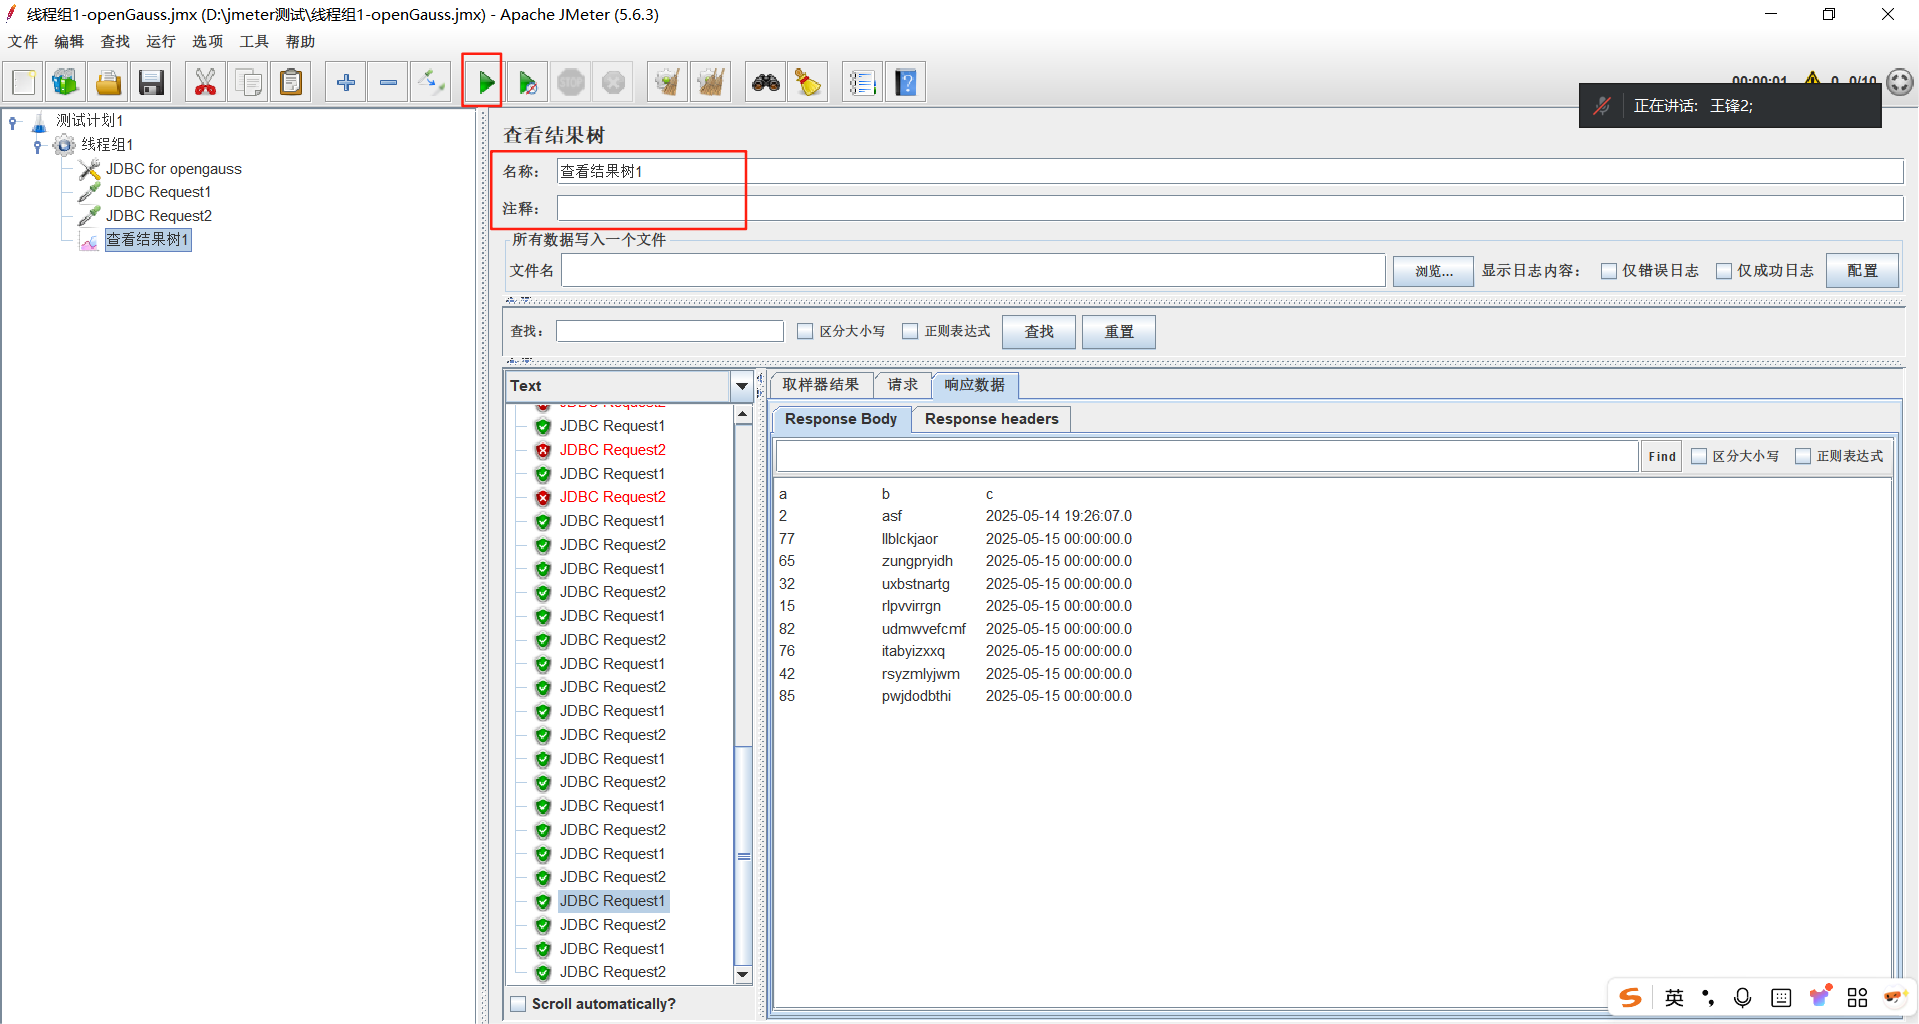The height and width of the screenshot is (1024, 1919).
Task: Click the results list scrollbar thumb
Action: pyautogui.click(x=743, y=856)
